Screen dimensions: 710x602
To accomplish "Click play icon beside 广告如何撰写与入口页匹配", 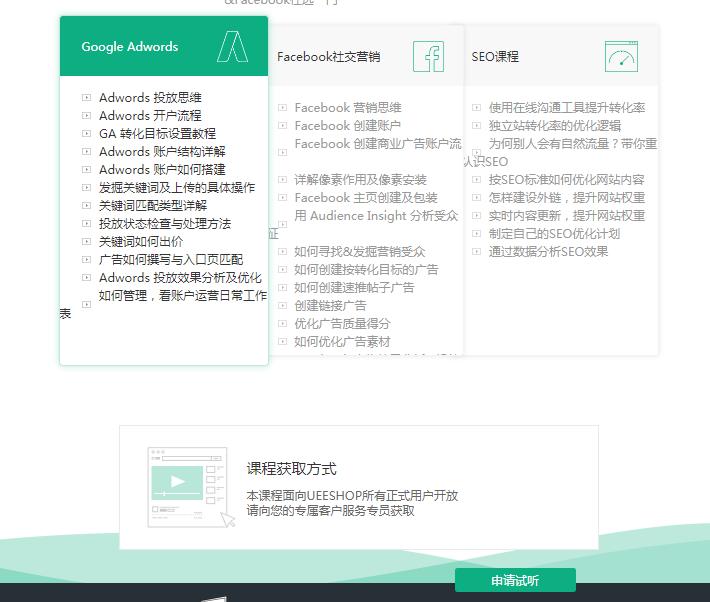I will [x=86, y=260].
